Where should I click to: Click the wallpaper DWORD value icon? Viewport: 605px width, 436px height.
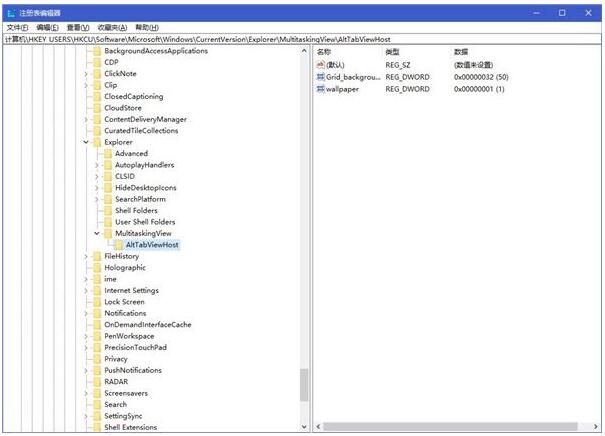pos(320,89)
